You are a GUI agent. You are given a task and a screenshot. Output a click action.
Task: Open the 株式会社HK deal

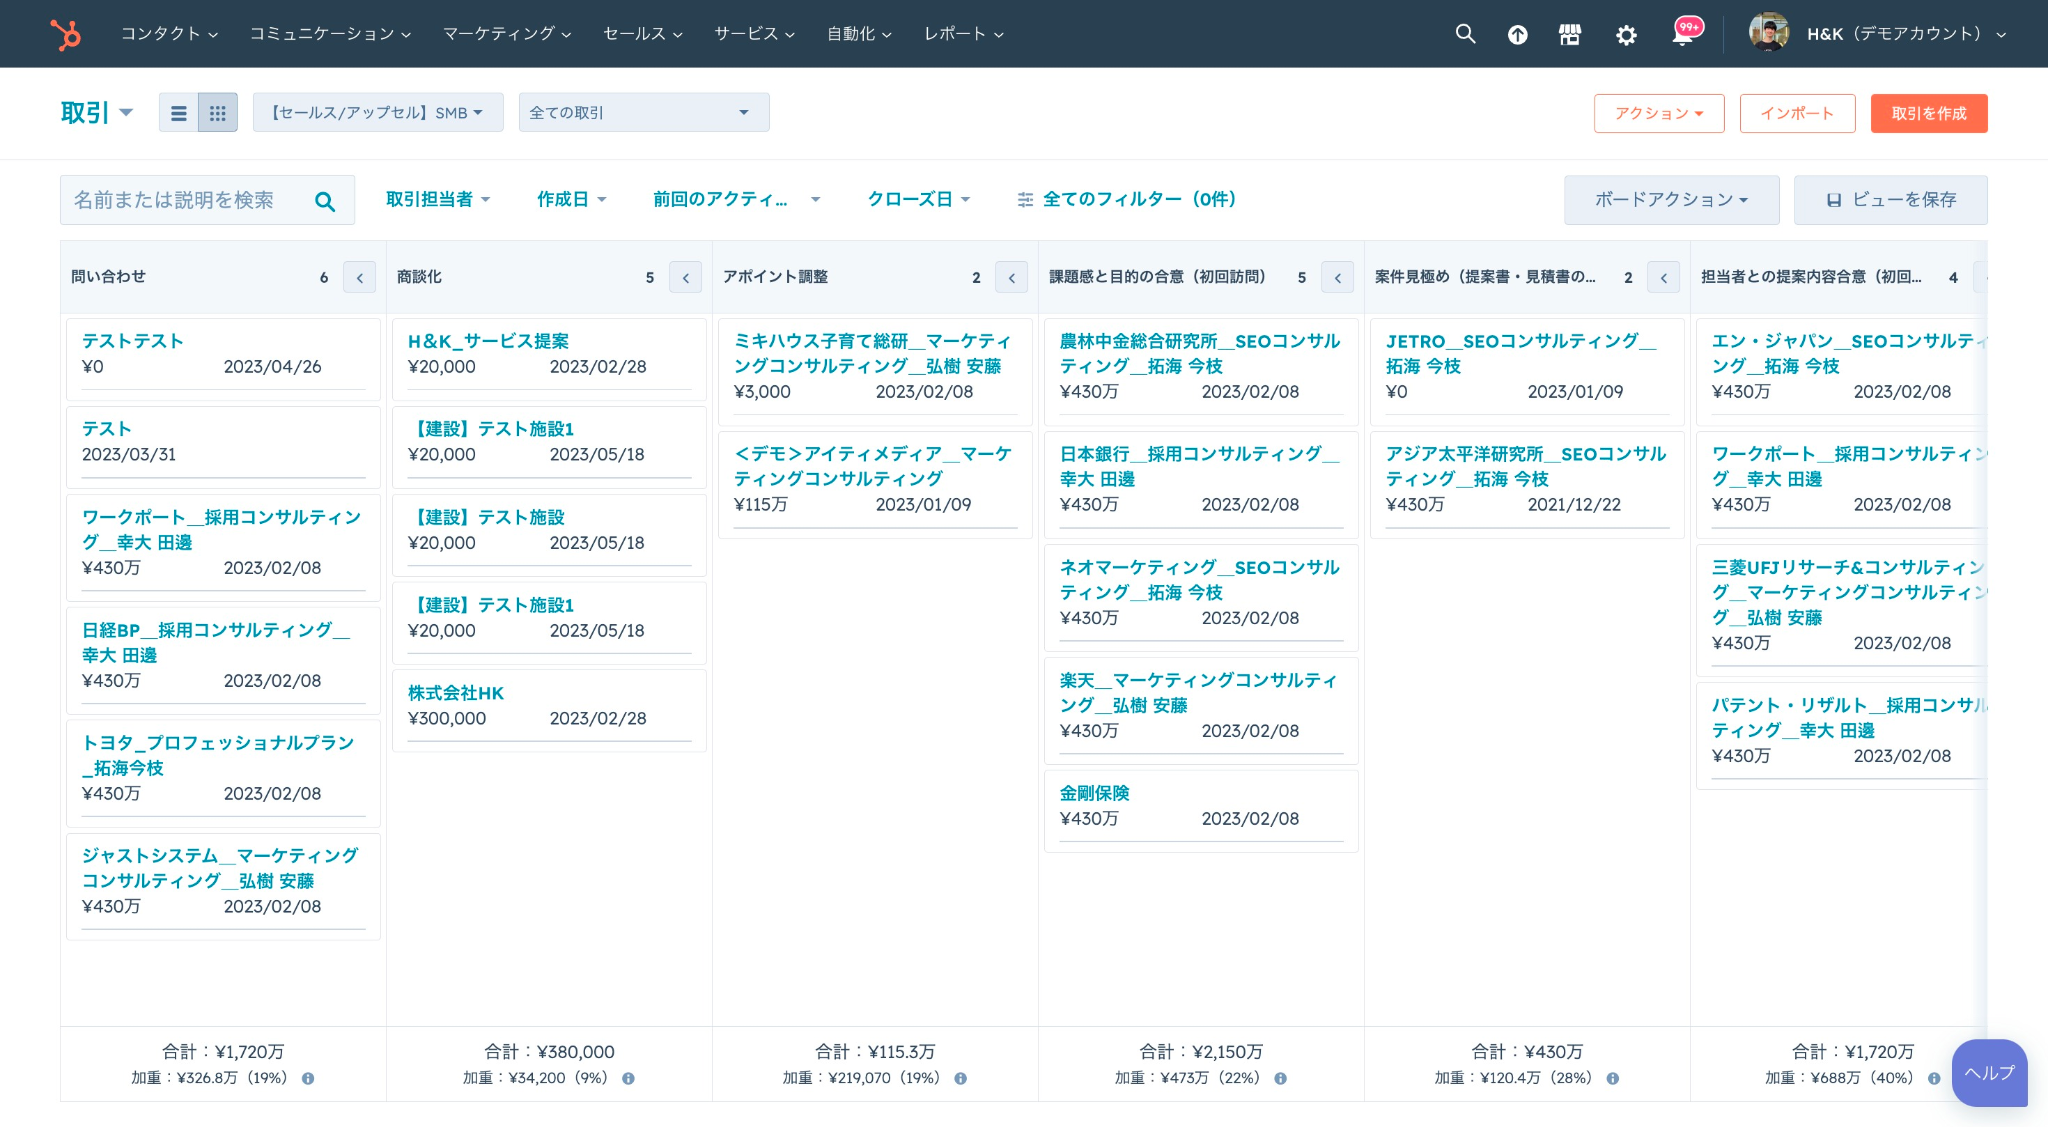[x=456, y=694]
